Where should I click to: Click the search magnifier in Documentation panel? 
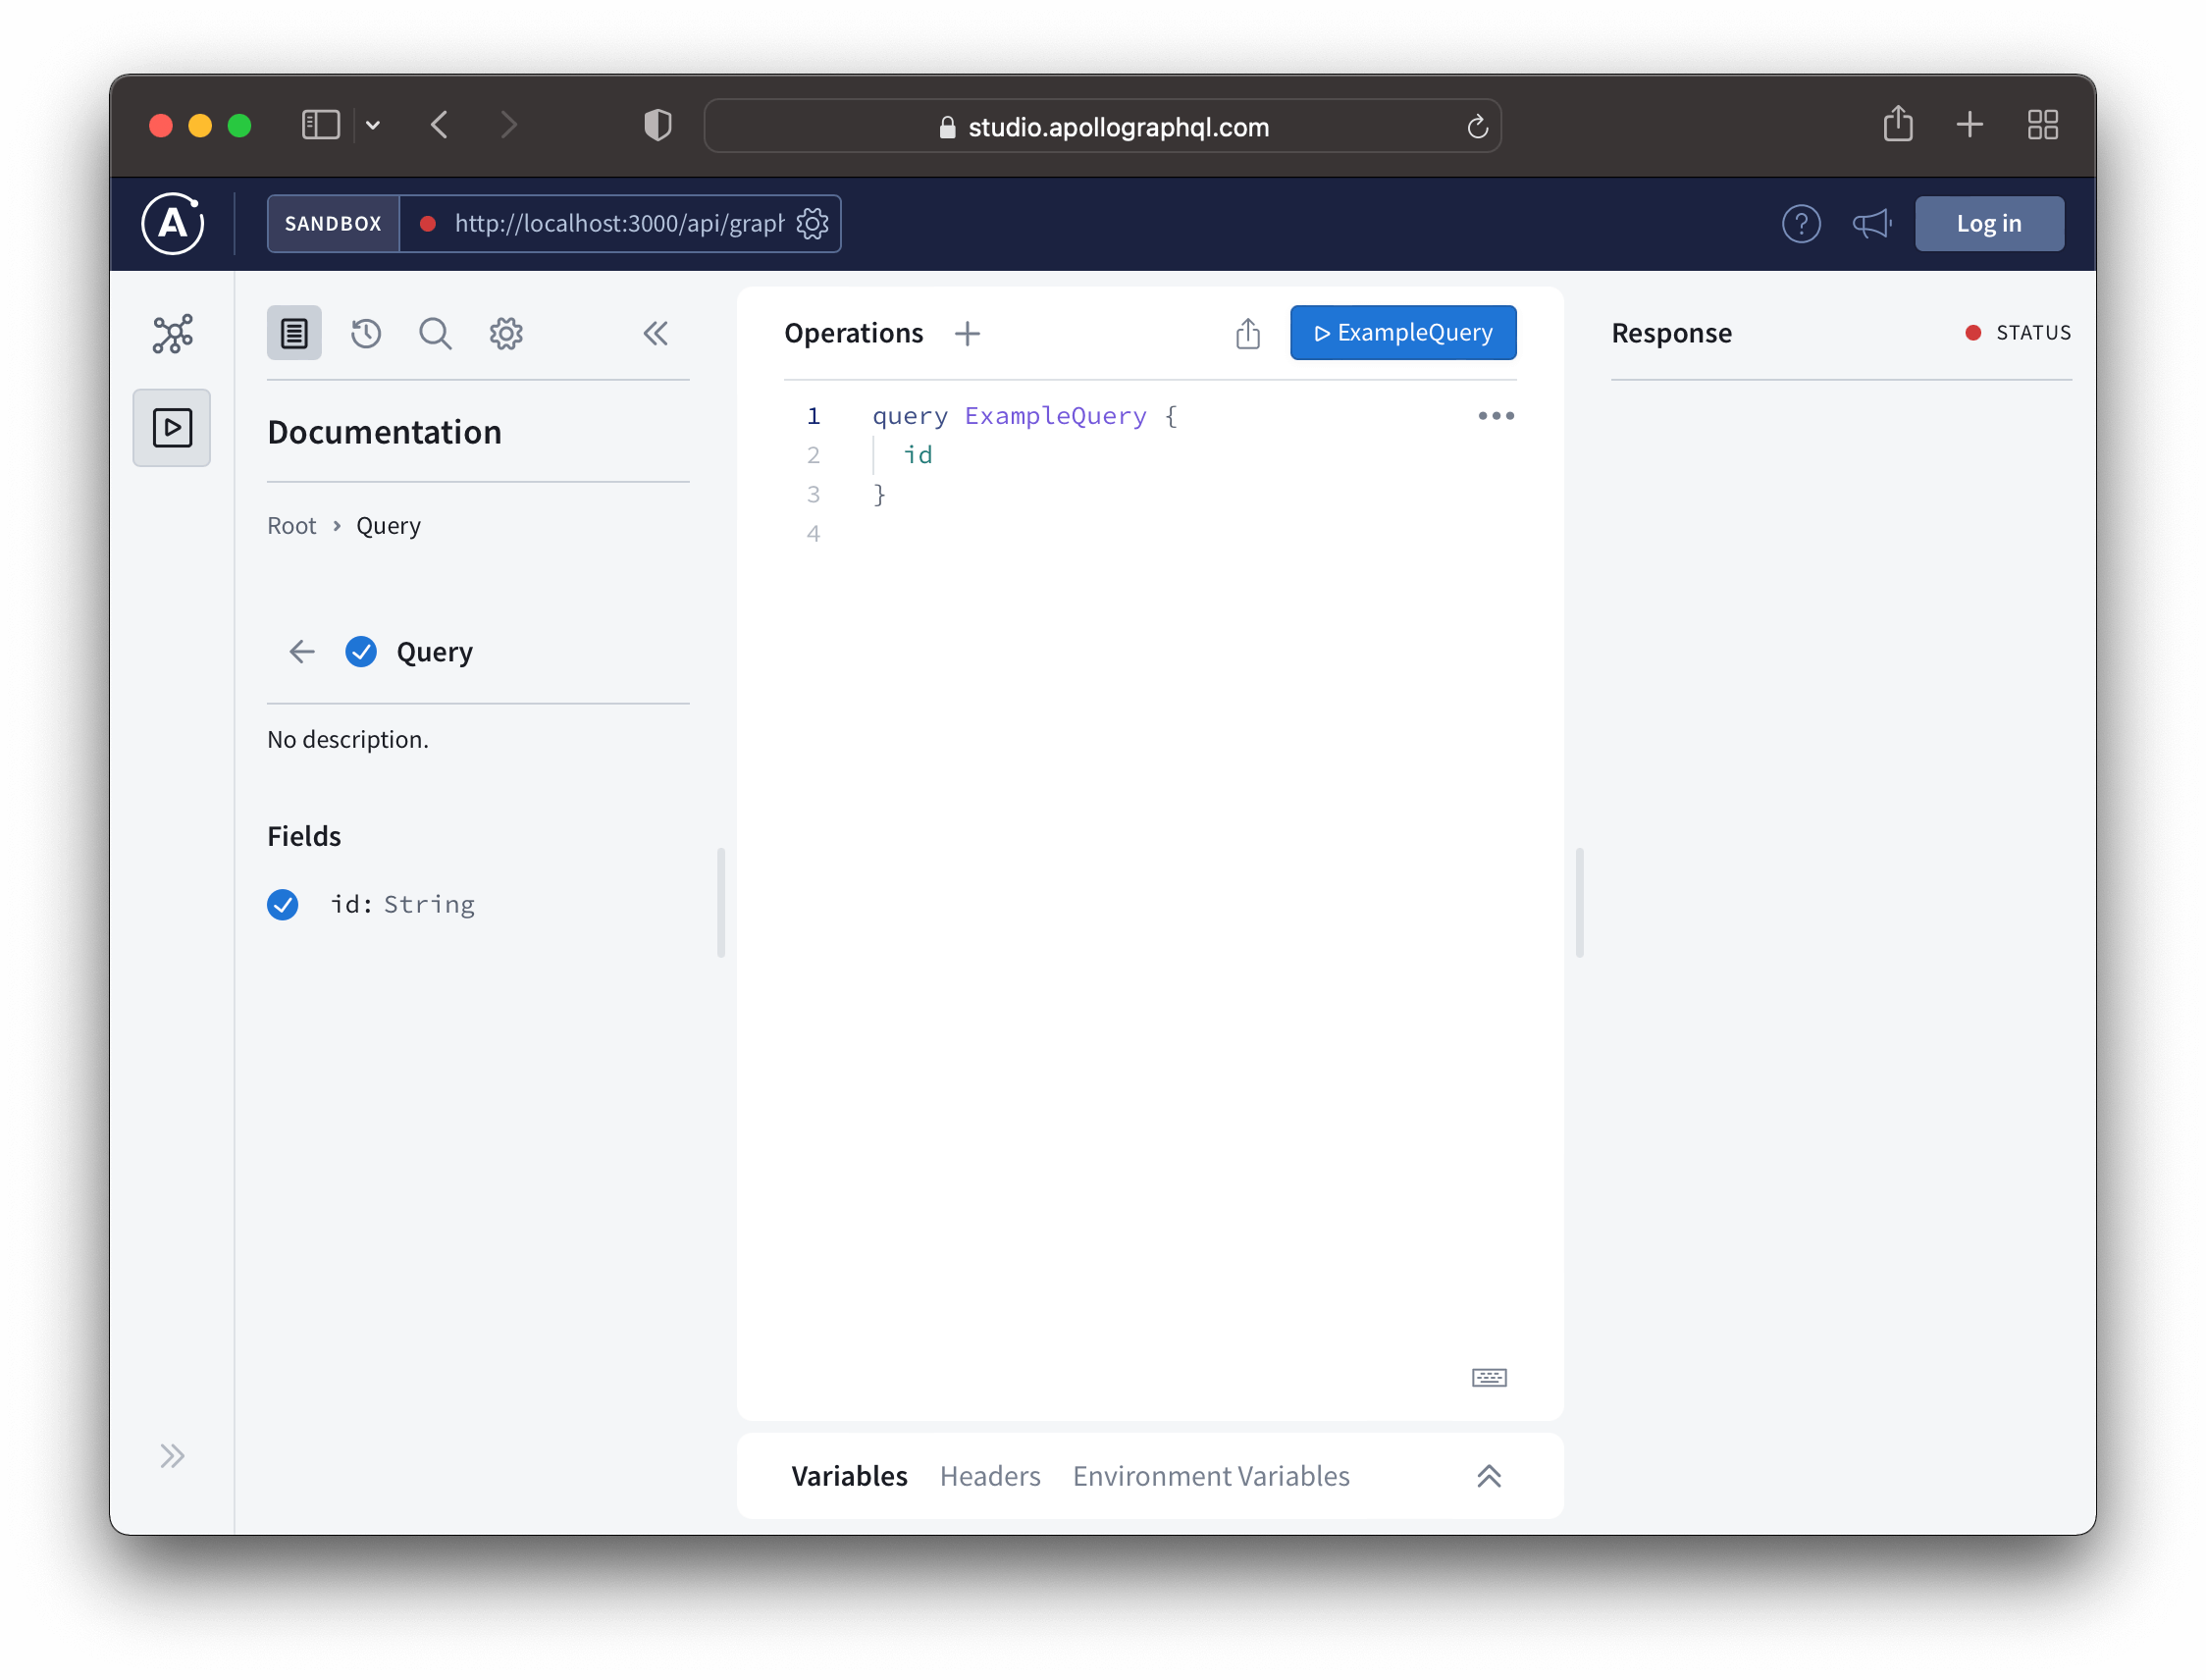pyautogui.click(x=435, y=333)
